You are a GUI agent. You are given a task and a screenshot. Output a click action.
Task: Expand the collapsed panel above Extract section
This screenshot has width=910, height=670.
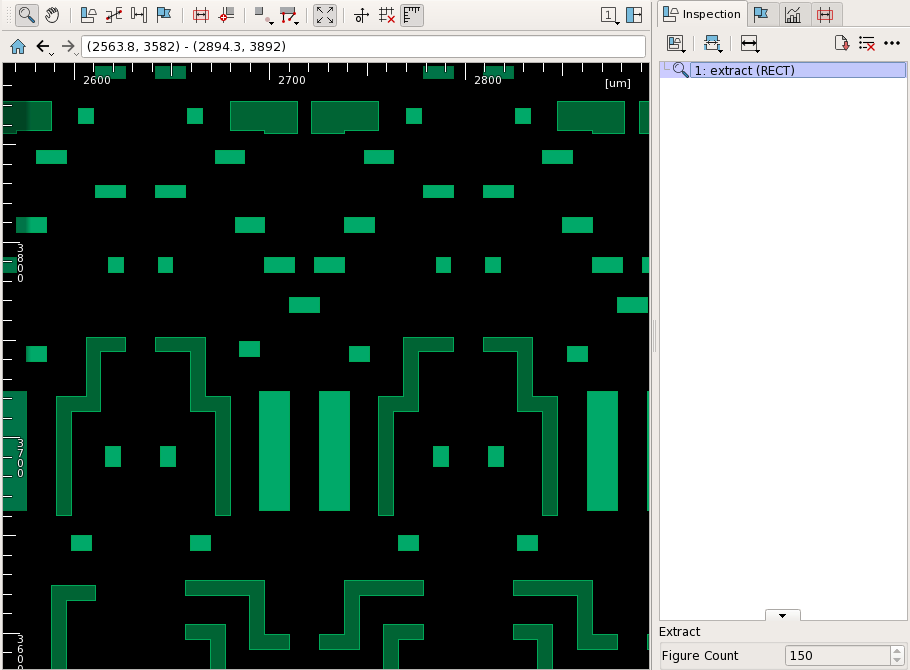(783, 615)
